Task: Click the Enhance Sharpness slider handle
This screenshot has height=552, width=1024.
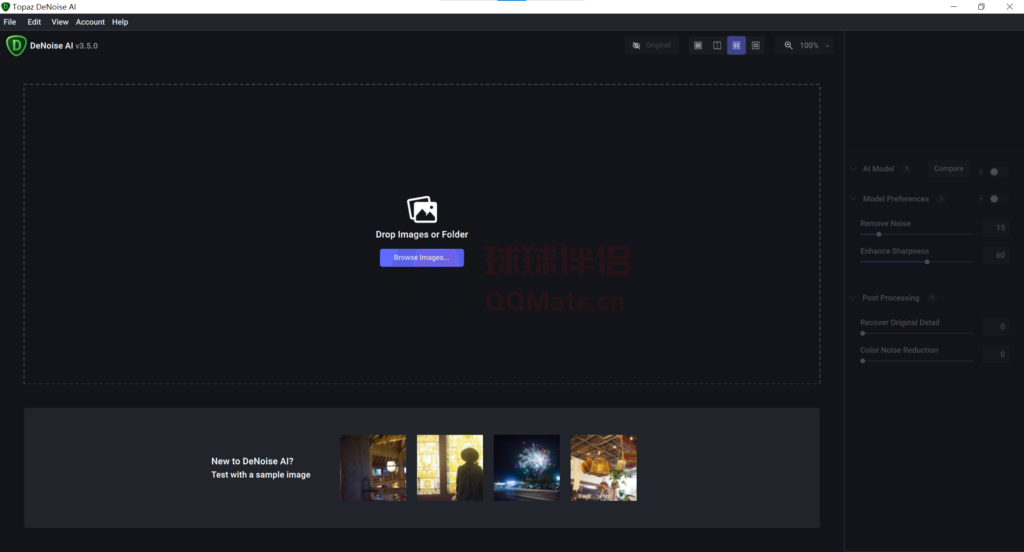Action: point(927,261)
